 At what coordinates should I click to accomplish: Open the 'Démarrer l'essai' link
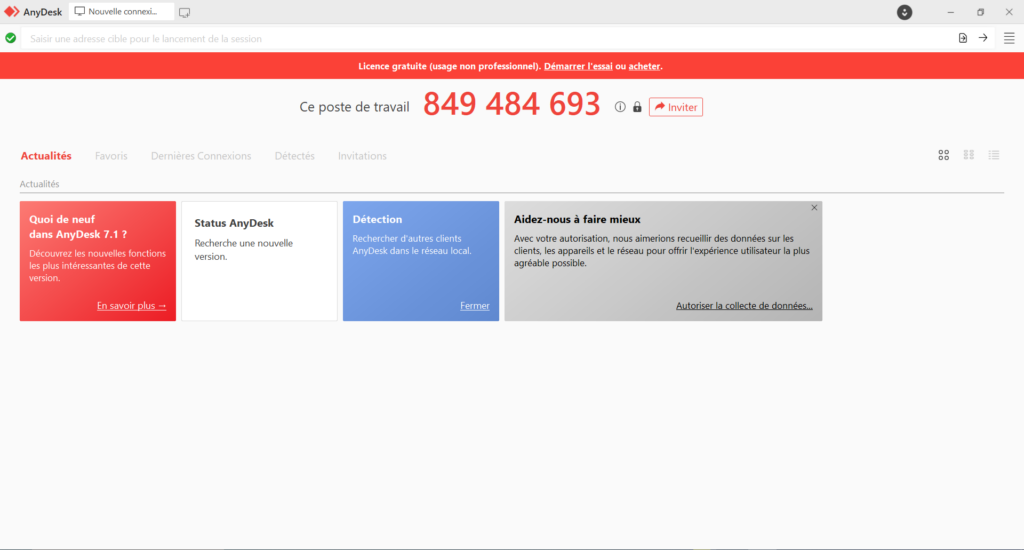tap(578, 66)
